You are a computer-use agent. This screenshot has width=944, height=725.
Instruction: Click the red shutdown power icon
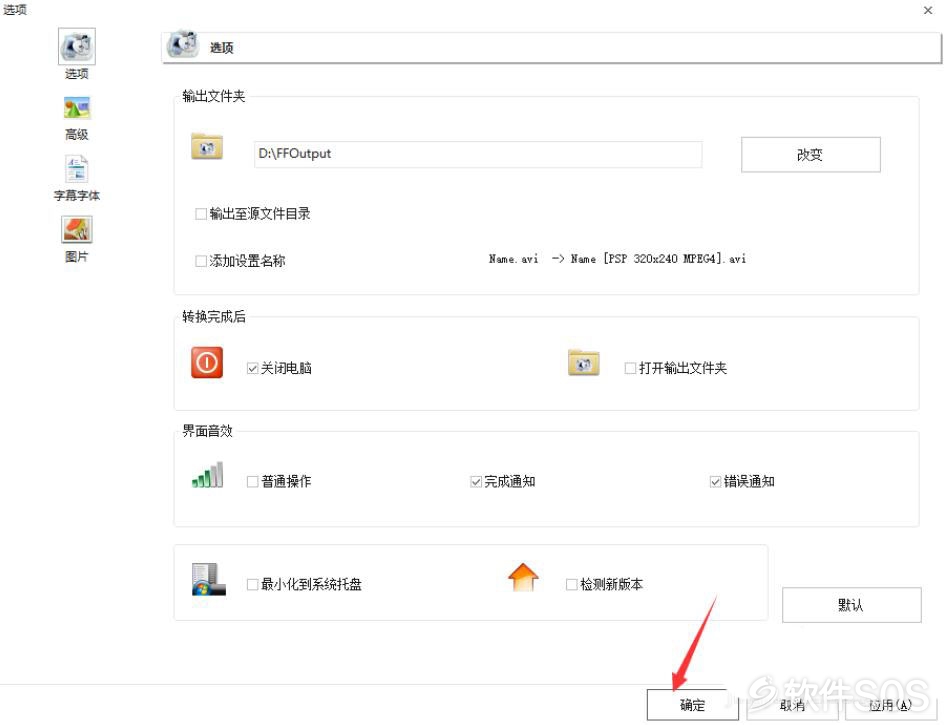(206, 362)
